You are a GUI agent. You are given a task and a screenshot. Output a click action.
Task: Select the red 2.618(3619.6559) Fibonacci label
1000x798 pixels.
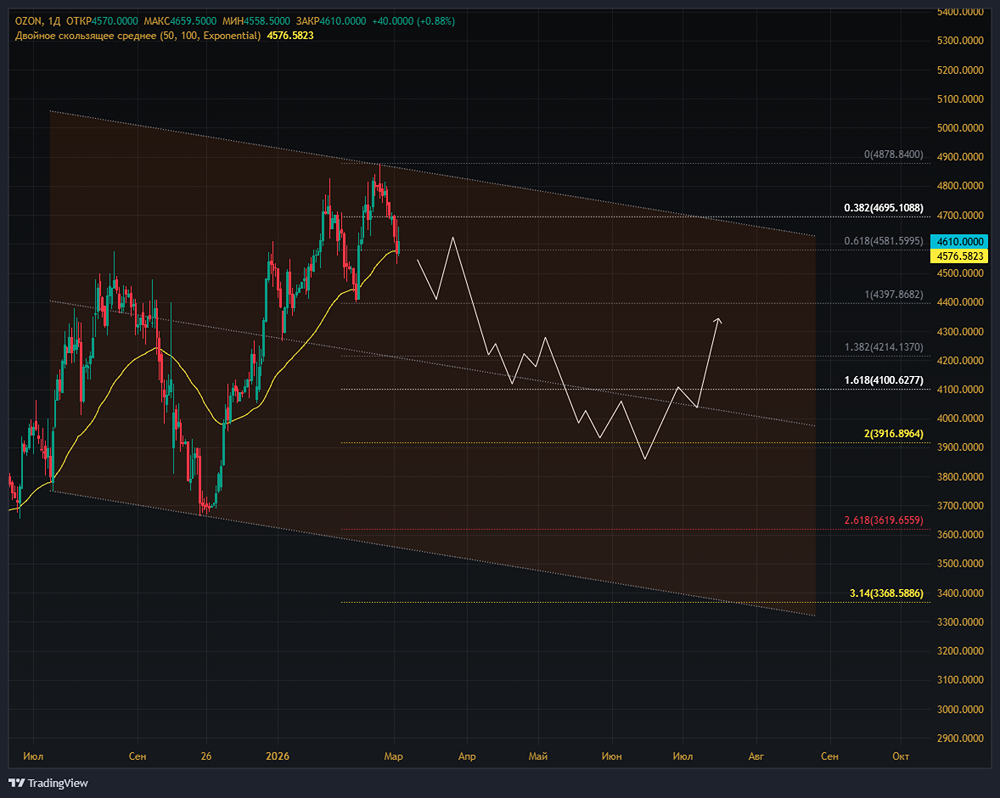883,521
